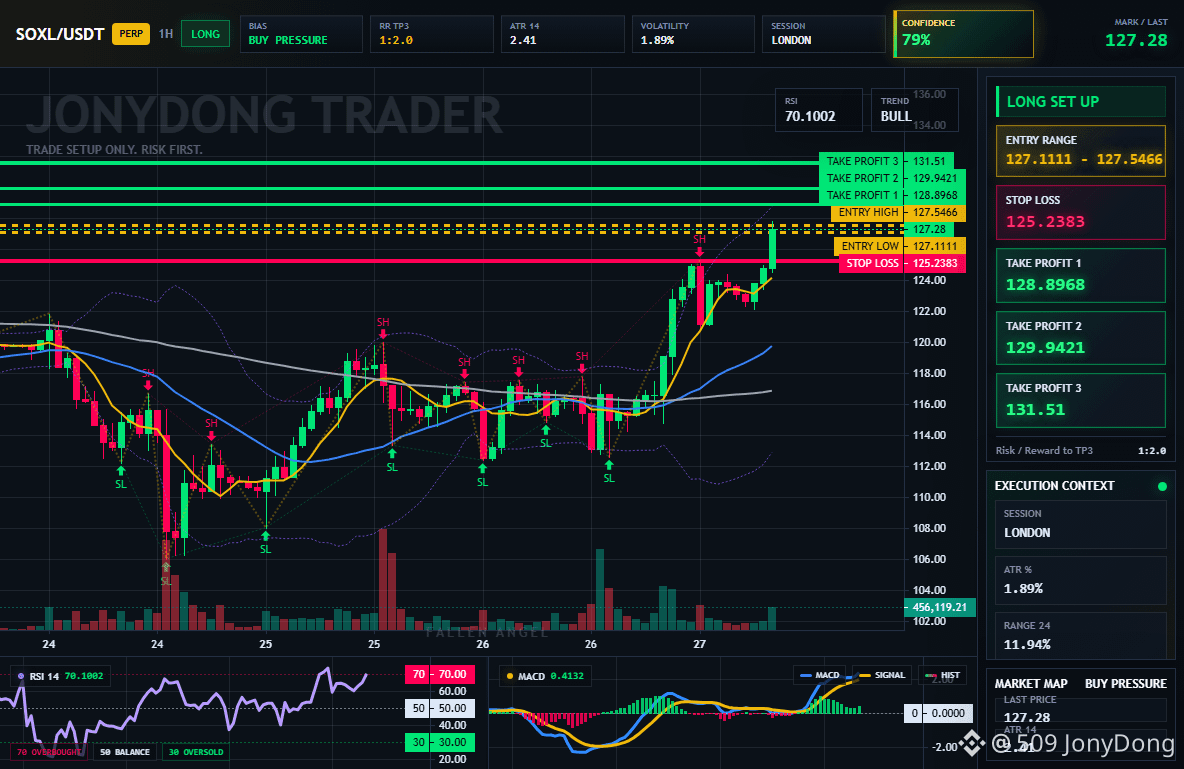Image resolution: width=1184 pixels, height=769 pixels.
Task: Open the 1H timeframe selector
Action: pyautogui.click(x=166, y=34)
